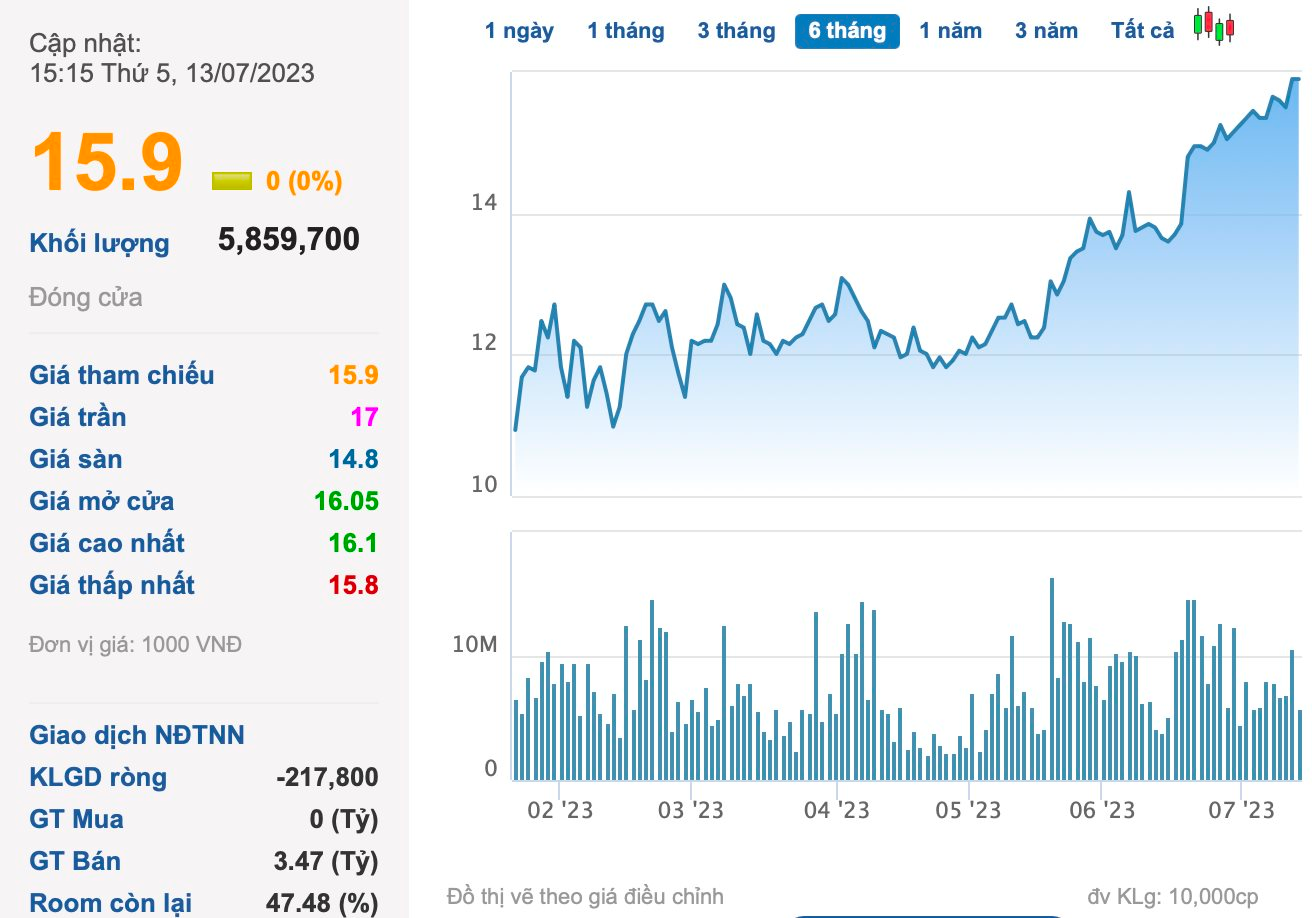Viewport: 1312px width, 918px height.
Task: Click the volume value 5,859,700
Action: [x=289, y=239]
